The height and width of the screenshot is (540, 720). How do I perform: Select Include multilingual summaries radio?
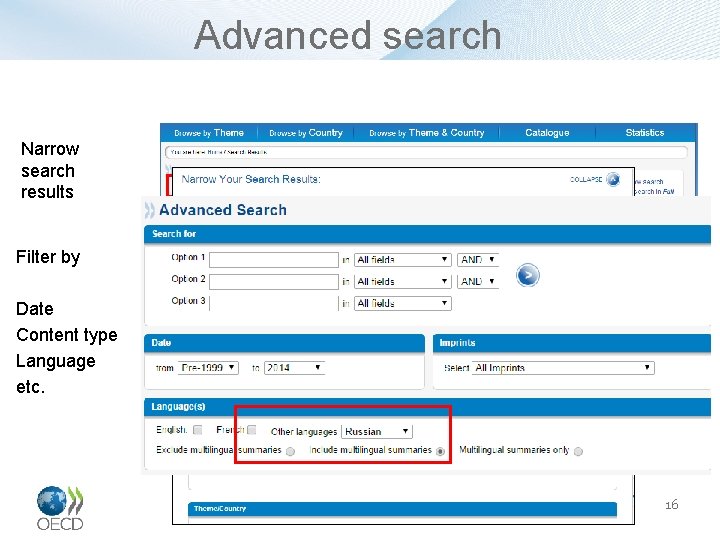point(440,451)
